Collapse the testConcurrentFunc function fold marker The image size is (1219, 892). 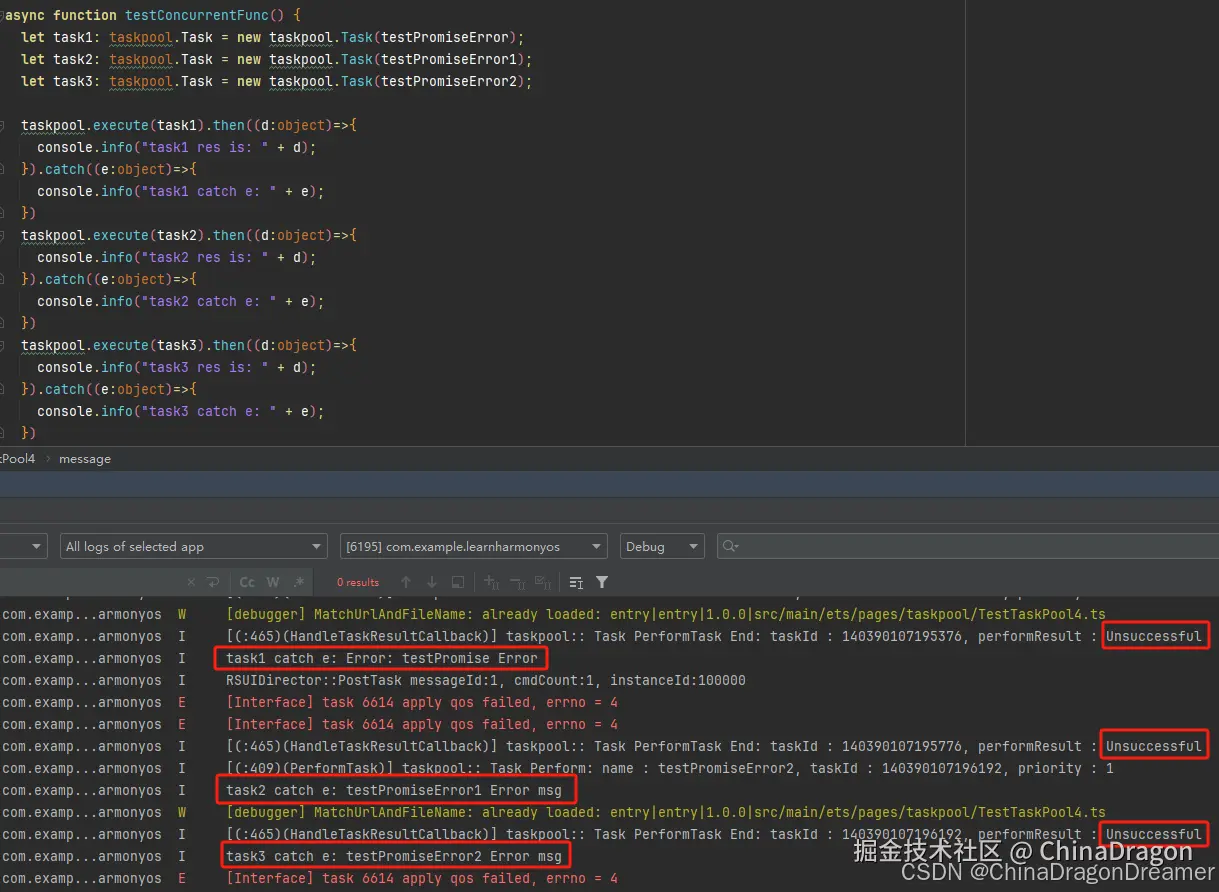2,16
